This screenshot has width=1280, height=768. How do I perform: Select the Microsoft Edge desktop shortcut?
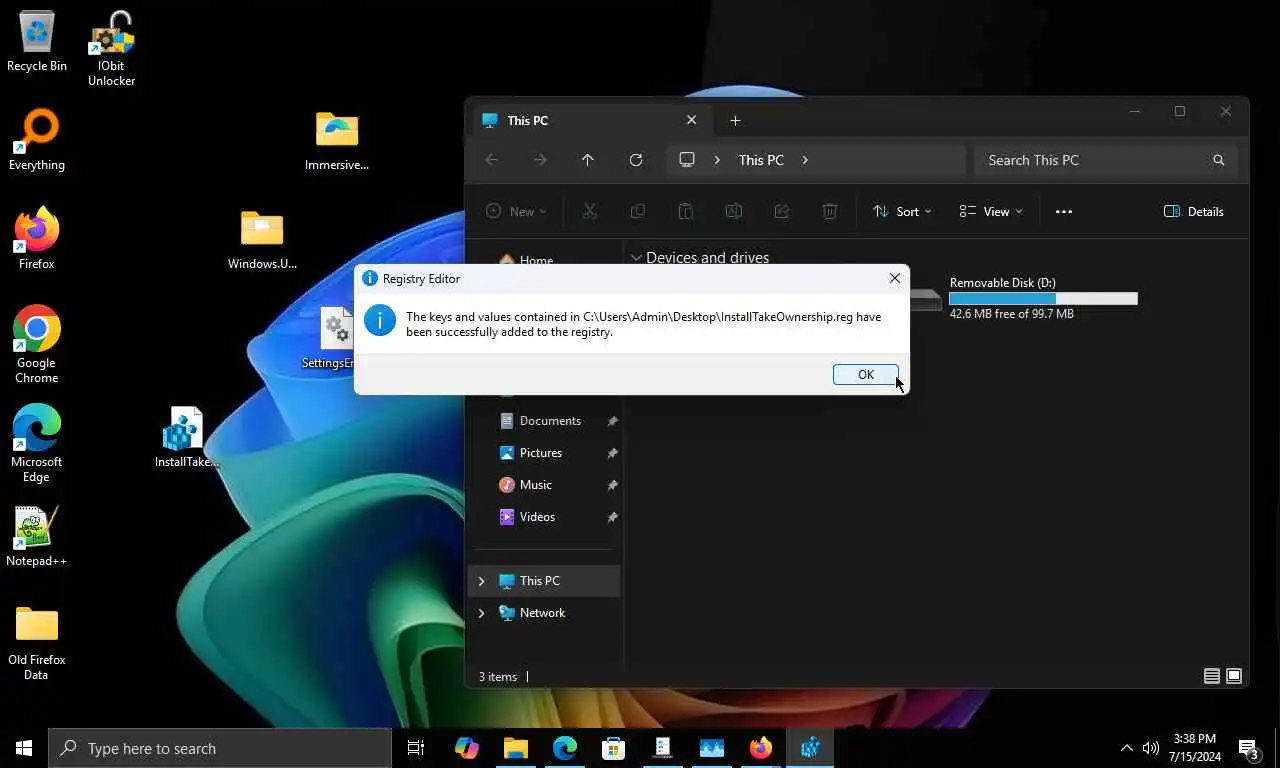click(x=37, y=443)
